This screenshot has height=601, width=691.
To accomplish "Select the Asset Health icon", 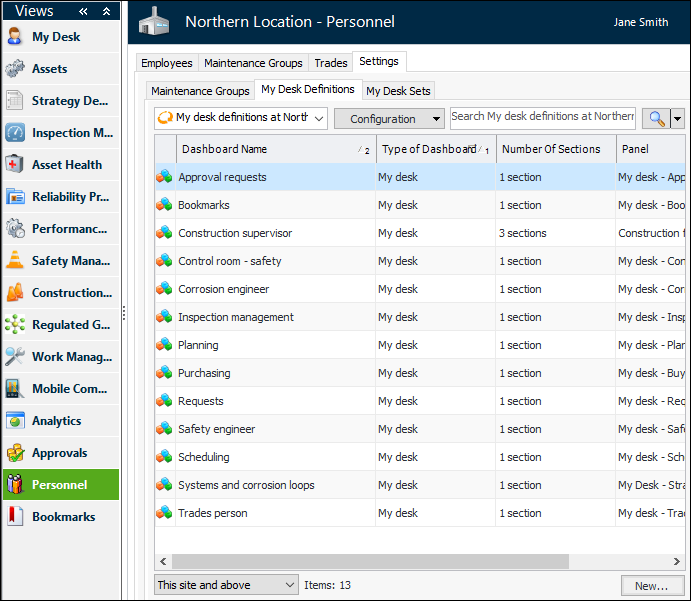I will [x=15, y=165].
